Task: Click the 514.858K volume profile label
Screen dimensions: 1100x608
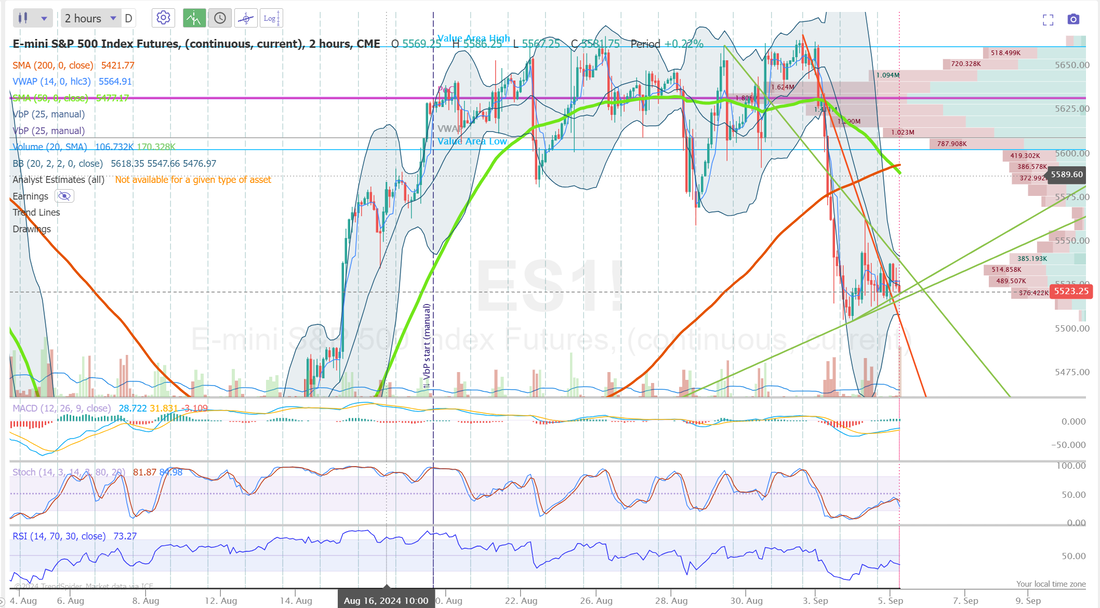Action: [1007, 269]
